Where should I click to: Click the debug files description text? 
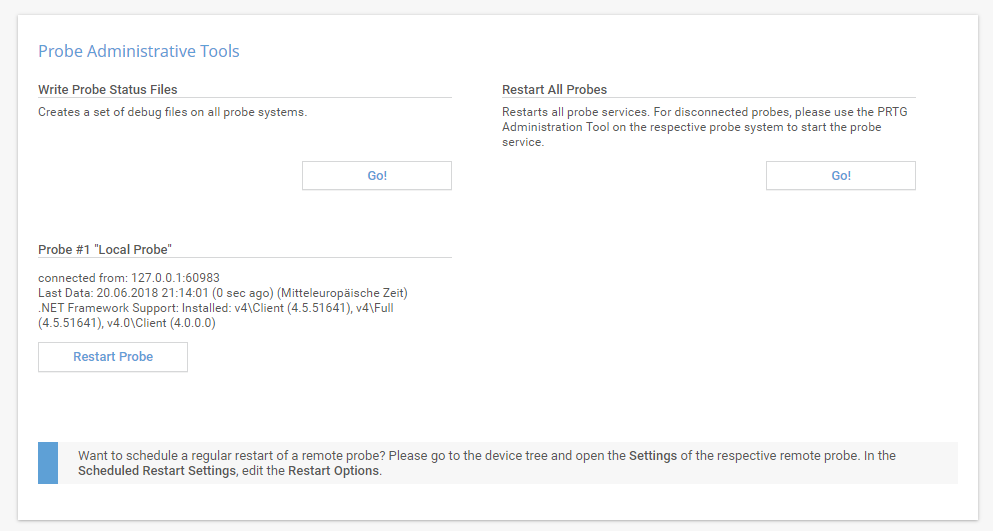point(172,112)
